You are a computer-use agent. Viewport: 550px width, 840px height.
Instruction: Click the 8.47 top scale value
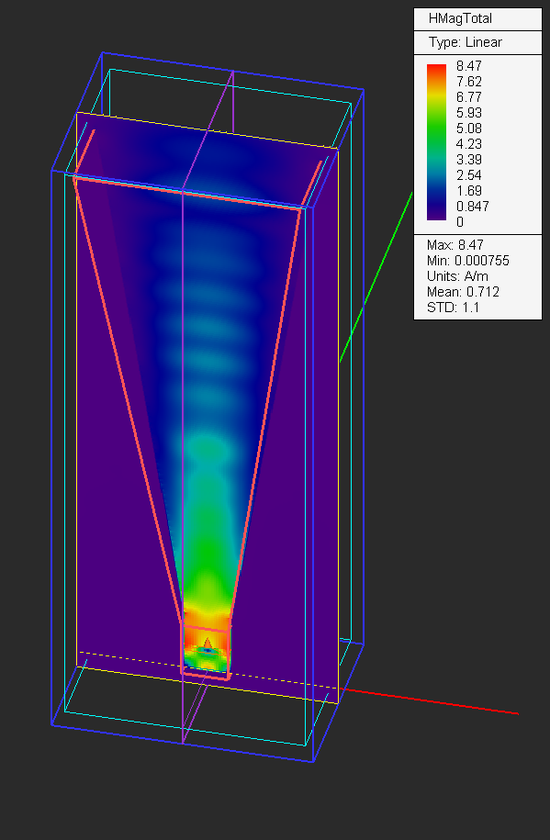(x=469, y=66)
